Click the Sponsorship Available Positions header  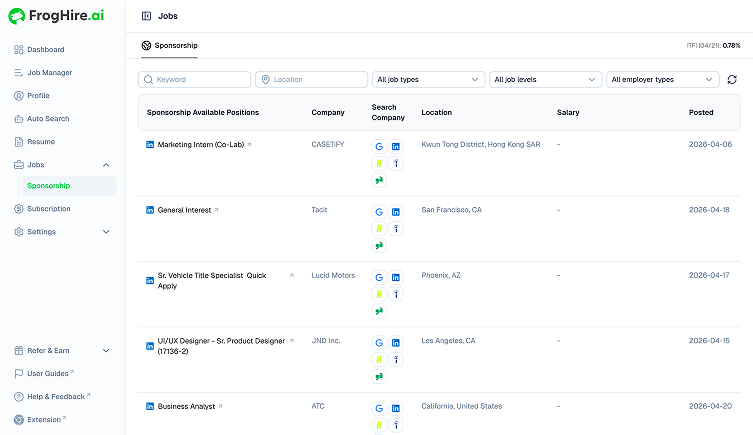[203, 112]
